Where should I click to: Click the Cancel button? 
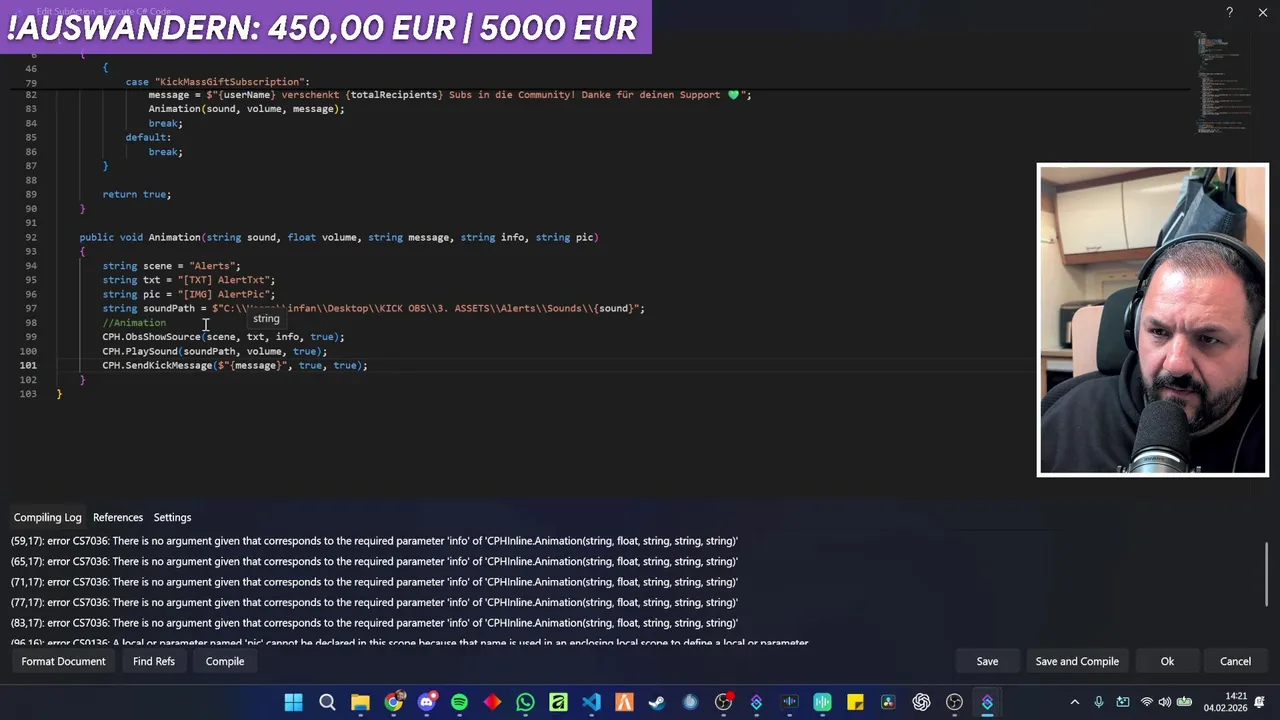pyautogui.click(x=1235, y=661)
